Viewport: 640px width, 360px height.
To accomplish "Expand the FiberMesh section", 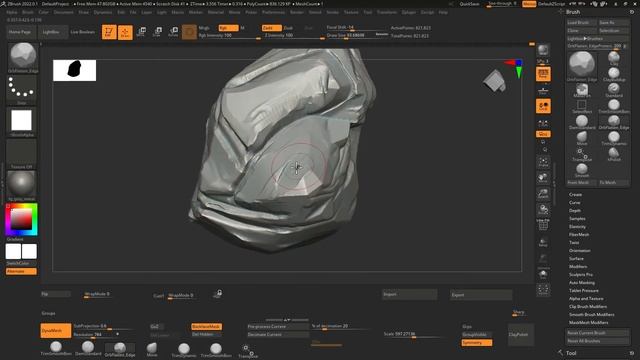I will tap(579, 235).
